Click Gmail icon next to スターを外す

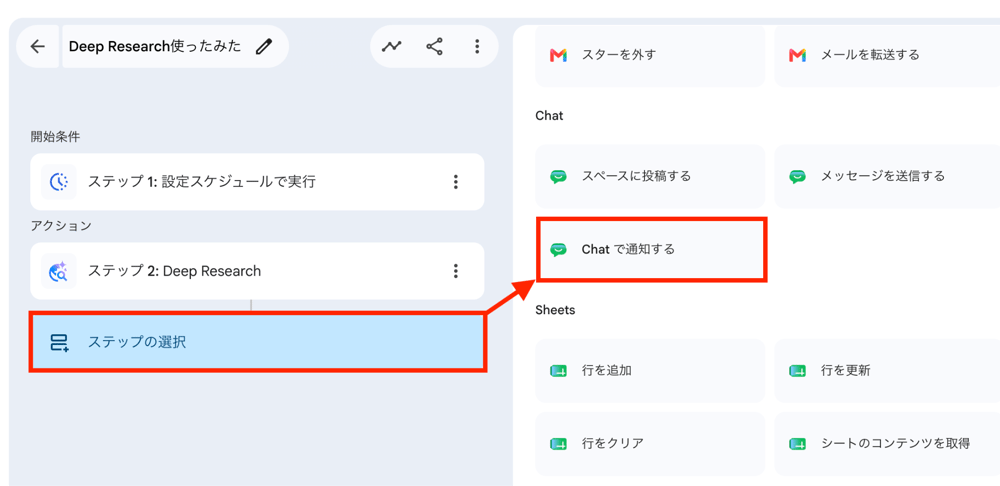point(558,55)
